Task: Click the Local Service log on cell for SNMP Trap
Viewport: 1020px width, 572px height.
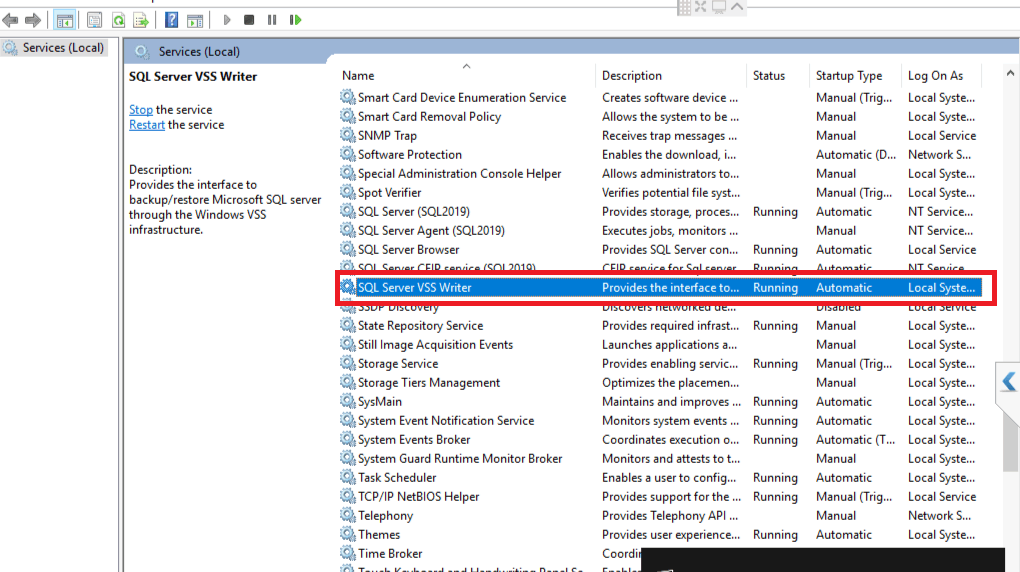Action: pyautogui.click(x=942, y=135)
